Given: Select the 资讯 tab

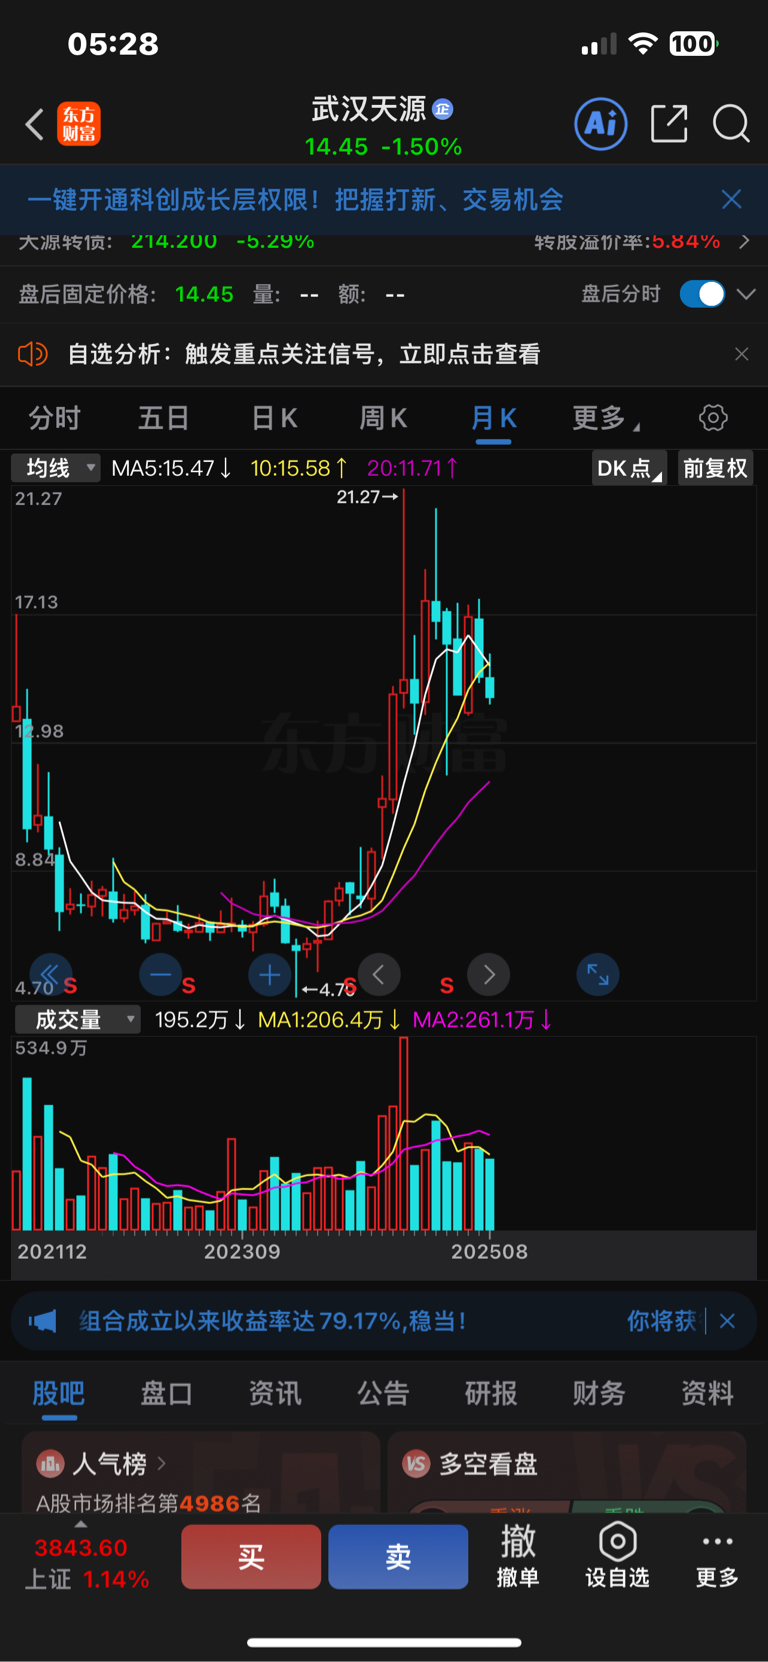Looking at the screenshot, I should tap(275, 1393).
